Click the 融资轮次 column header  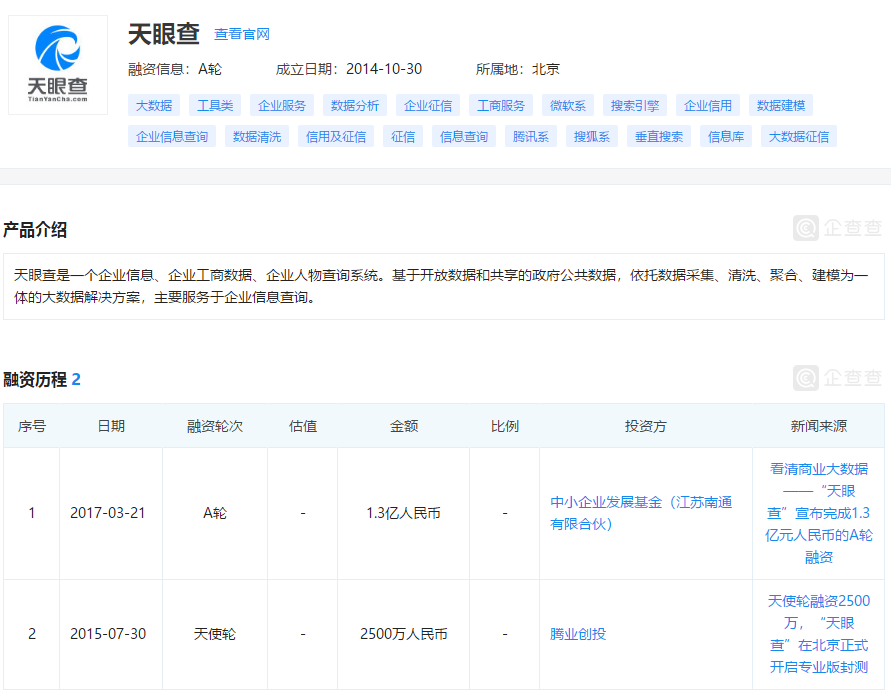[x=215, y=426]
